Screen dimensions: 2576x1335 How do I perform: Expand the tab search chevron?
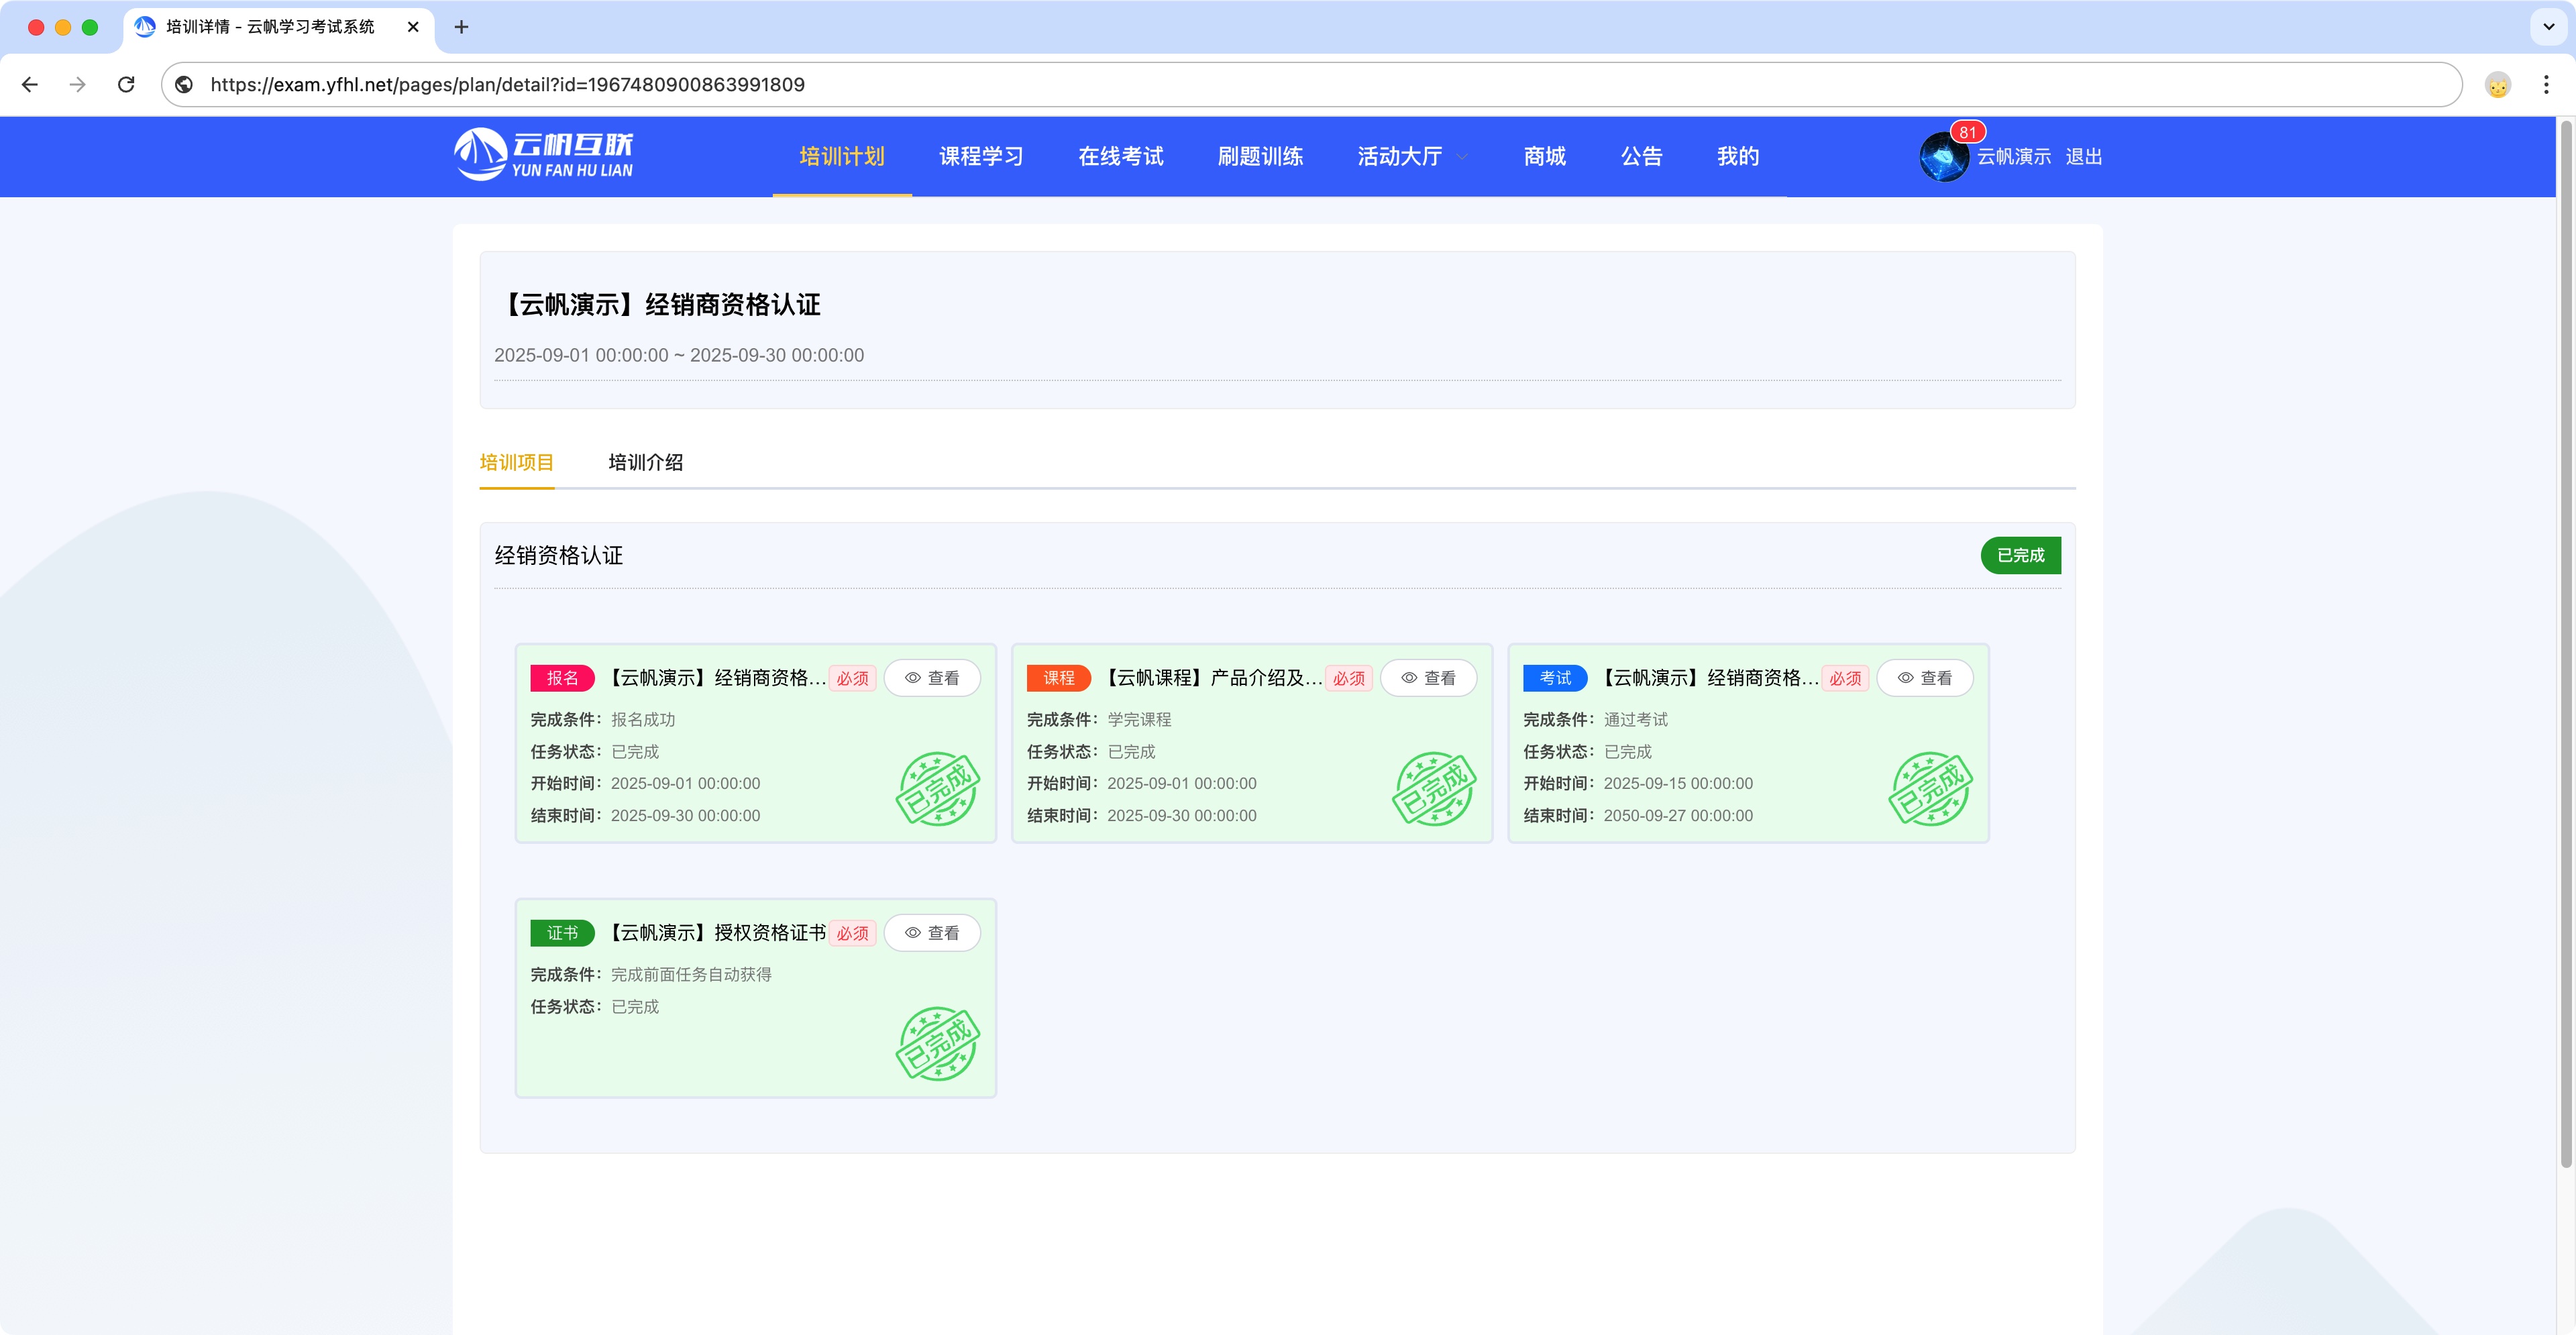coord(2548,27)
